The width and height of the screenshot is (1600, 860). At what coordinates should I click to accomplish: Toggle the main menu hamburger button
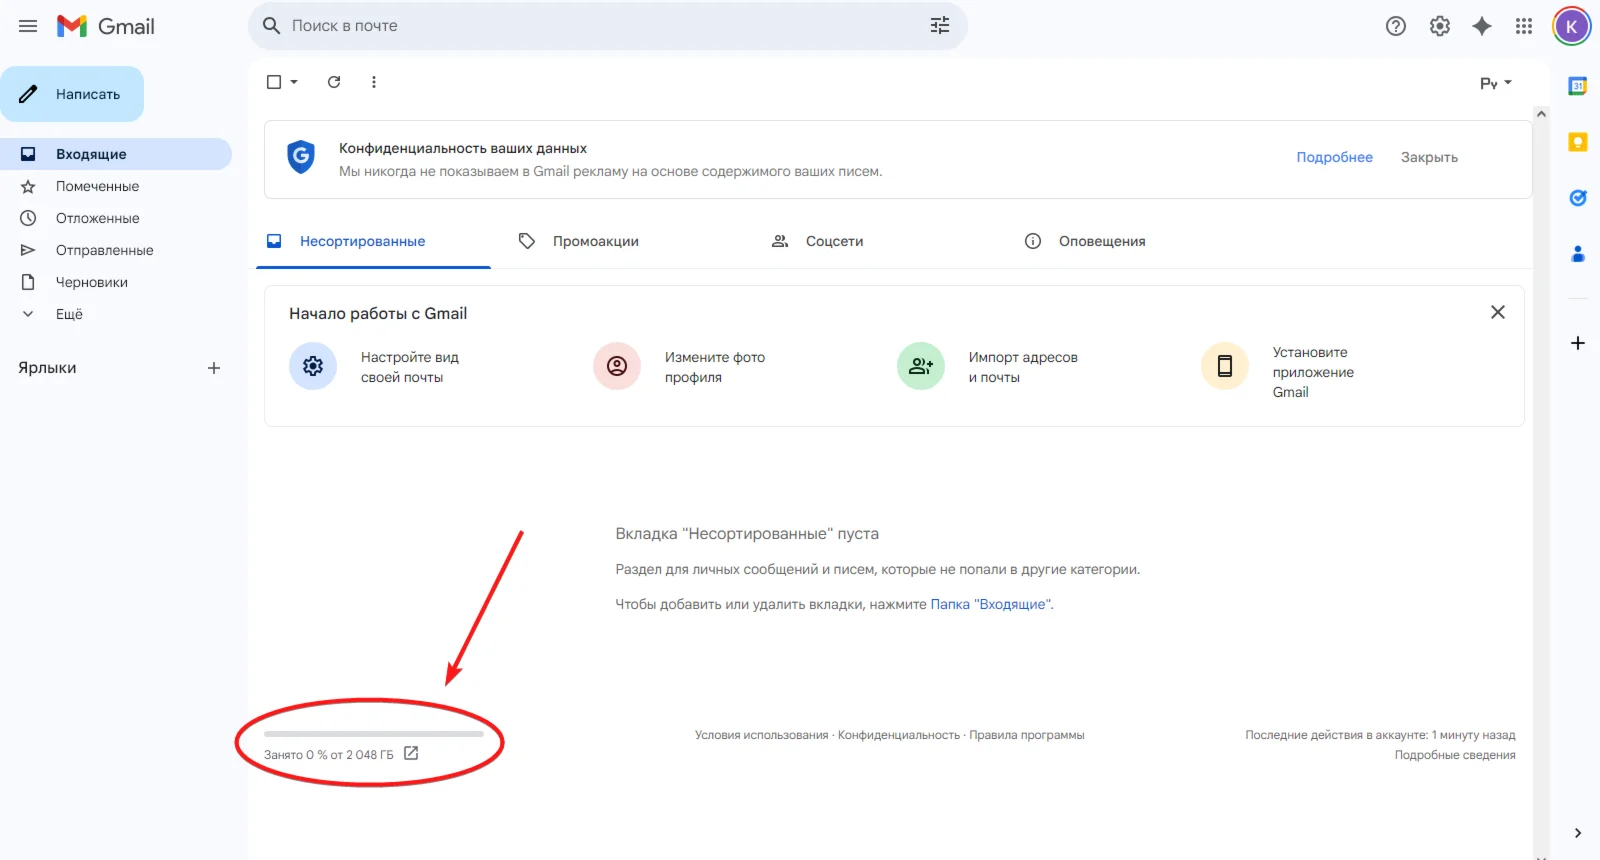point(28,26)
